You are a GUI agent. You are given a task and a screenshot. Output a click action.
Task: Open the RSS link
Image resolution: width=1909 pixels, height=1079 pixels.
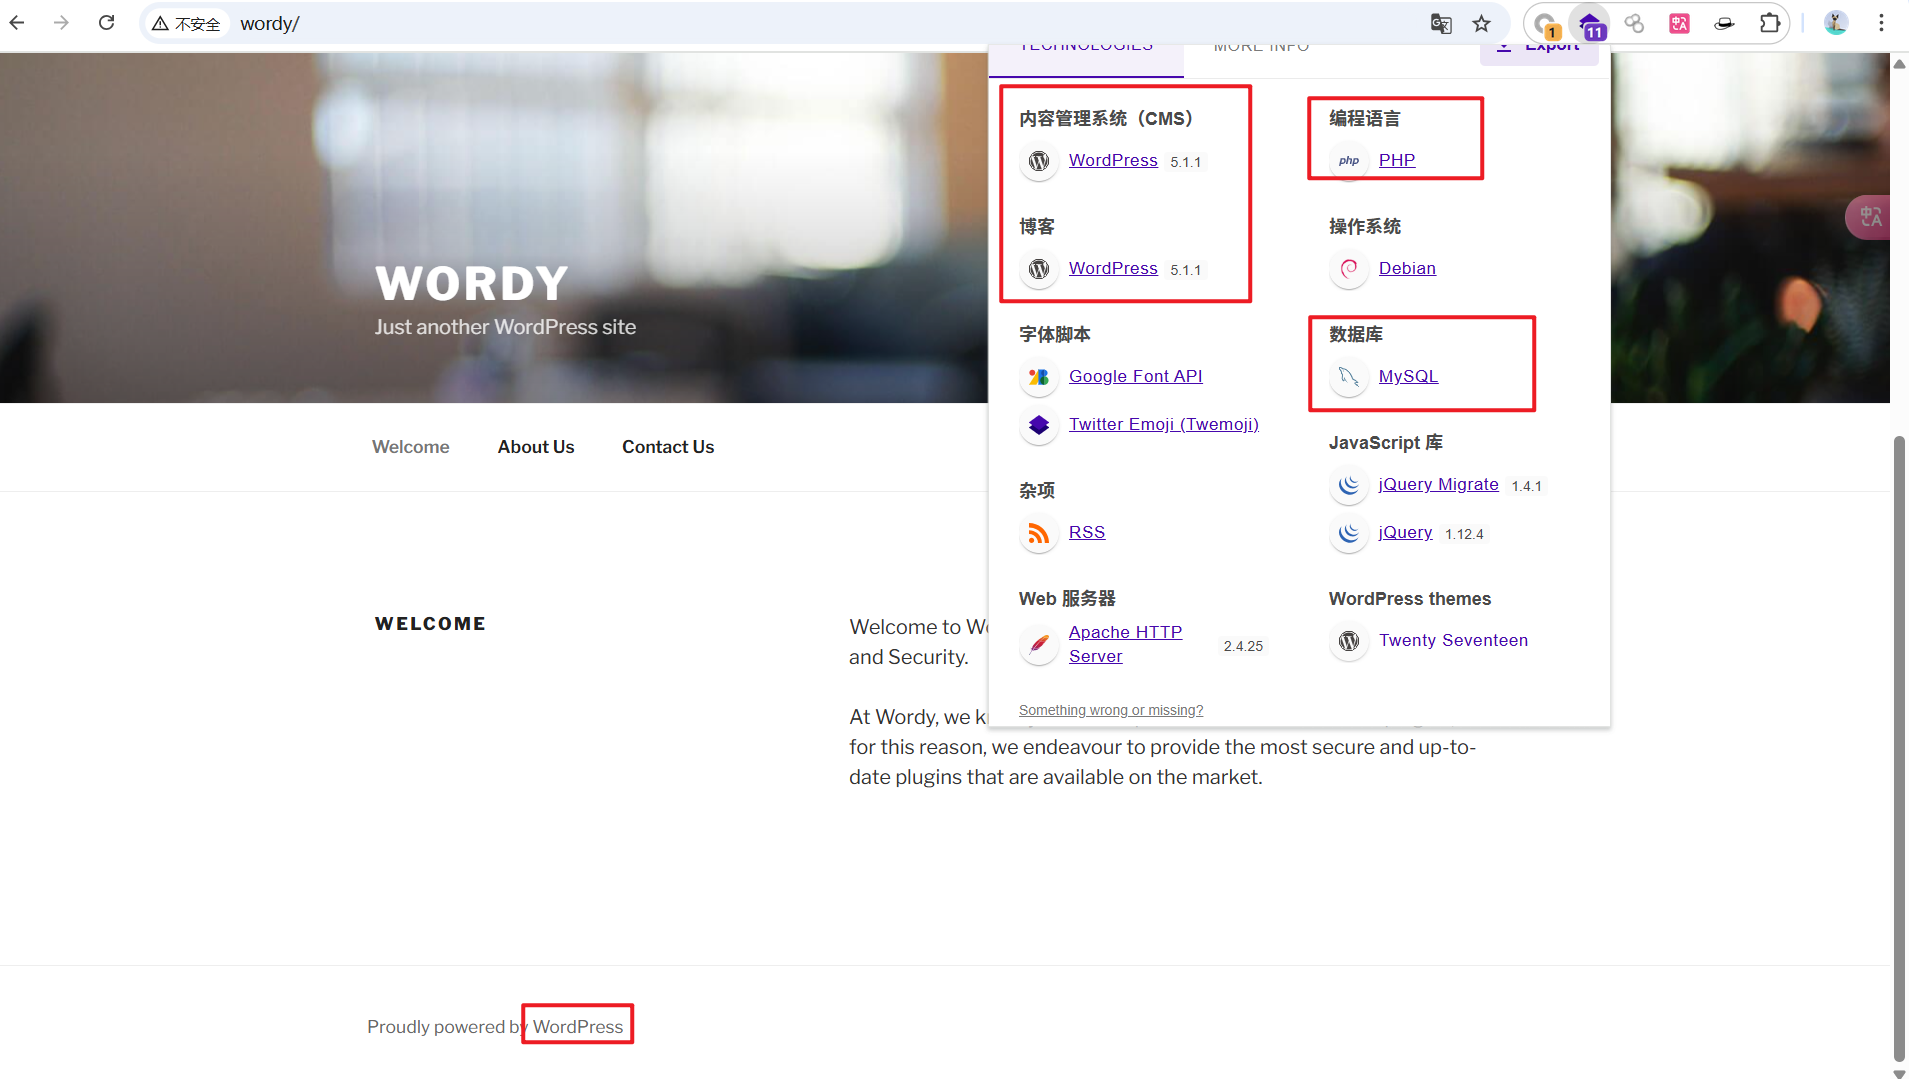click(x=1087, y=532)
